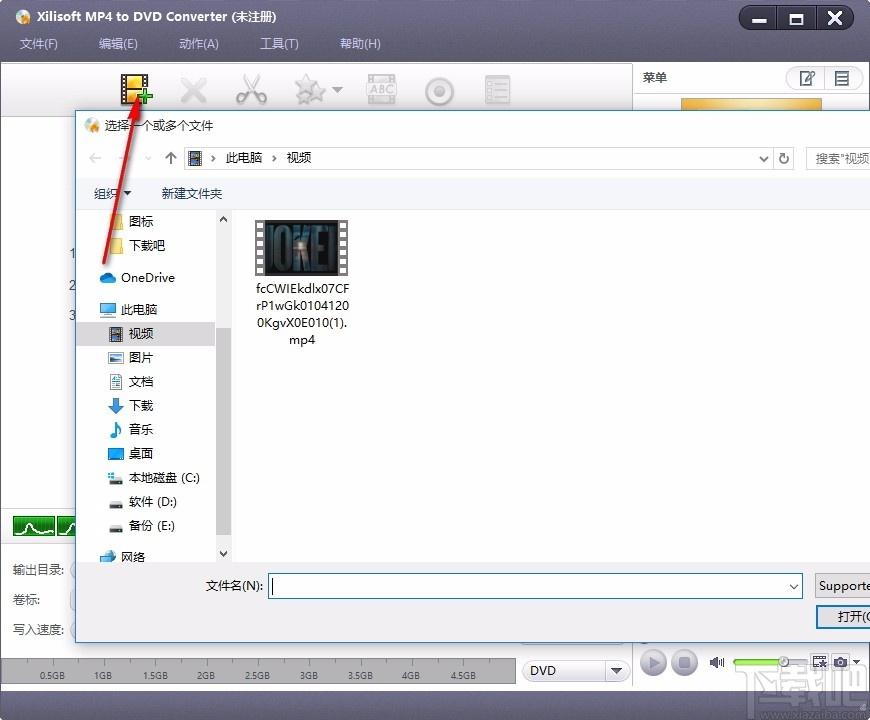
Task: Select the 图标 folder in the sidebar
Action: (141, 221)
